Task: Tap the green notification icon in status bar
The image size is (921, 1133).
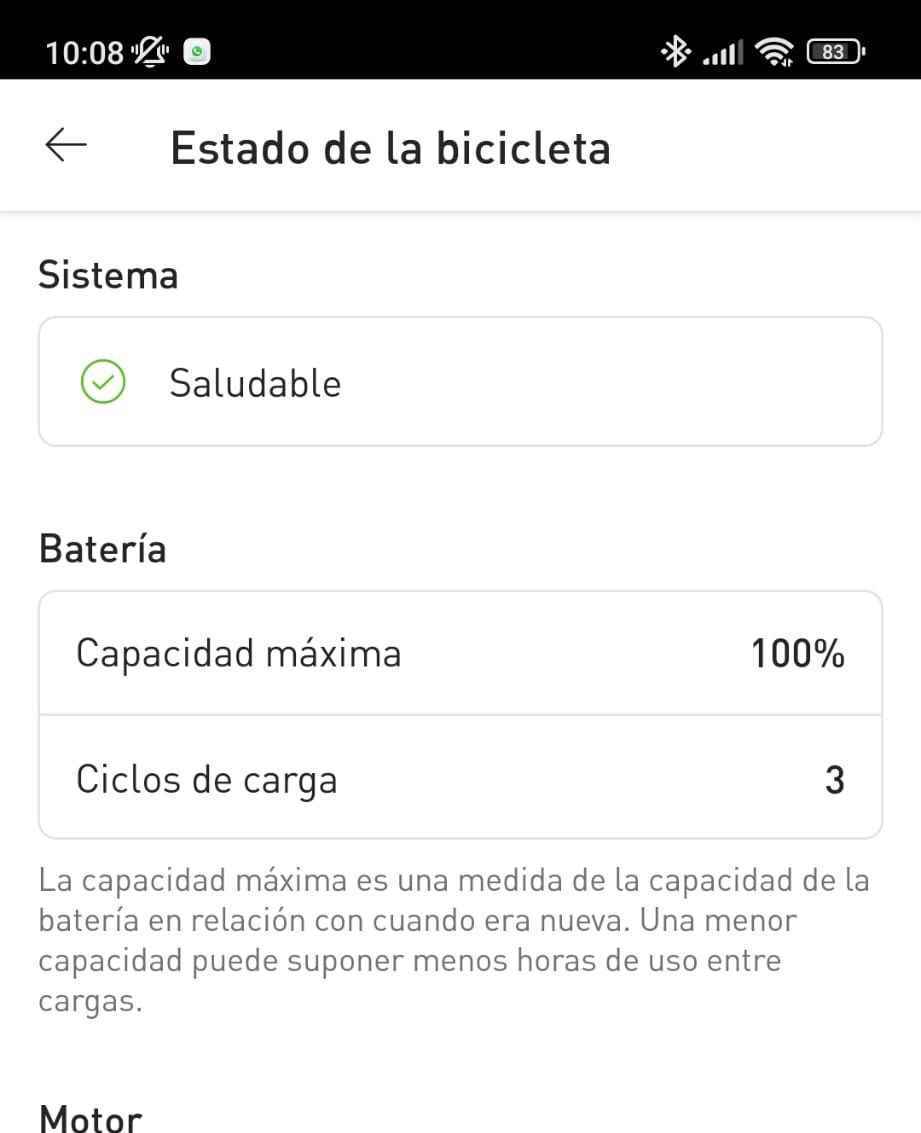Action: [x=198, y=52]
